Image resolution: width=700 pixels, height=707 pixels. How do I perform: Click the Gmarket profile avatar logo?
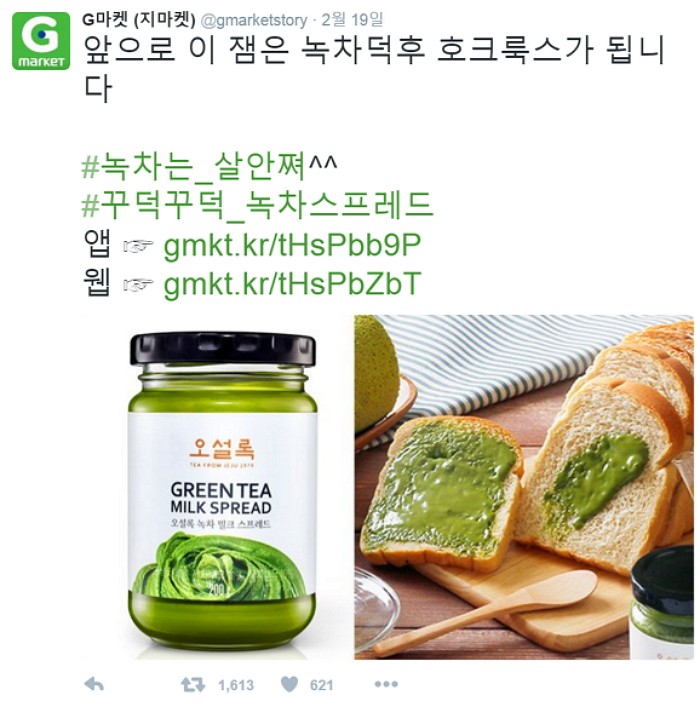tap(41, 41)
